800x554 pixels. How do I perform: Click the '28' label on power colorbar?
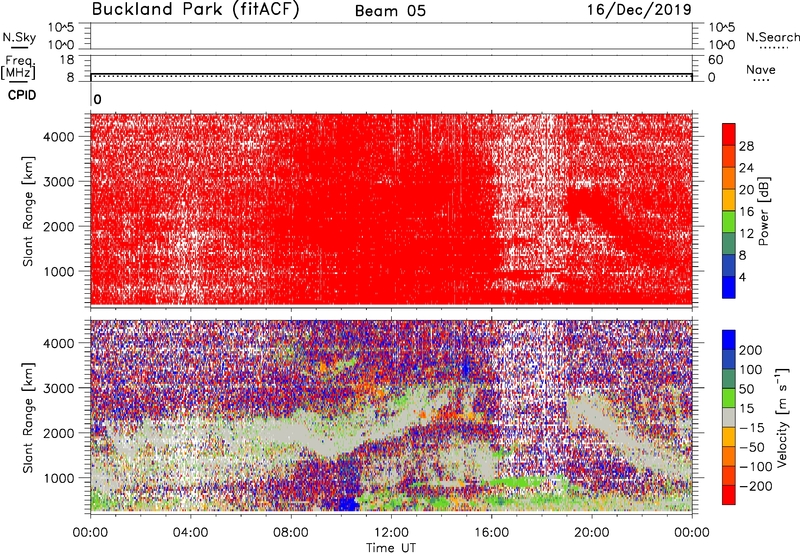pos(746,146)
